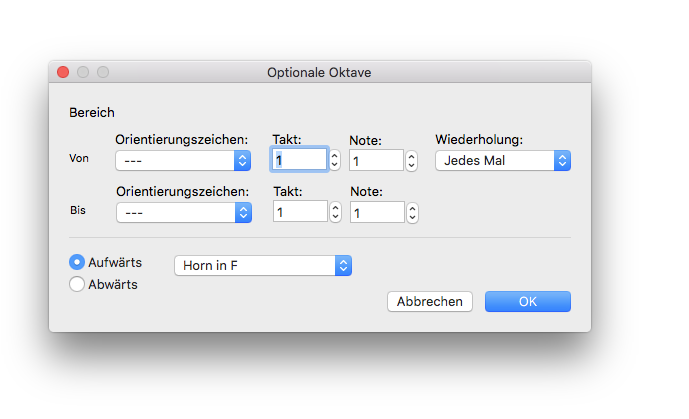689x419 pixels.
Task: Open the Wiederholung Jedes Mal dropdown
Action: click(x=503, y=160)
